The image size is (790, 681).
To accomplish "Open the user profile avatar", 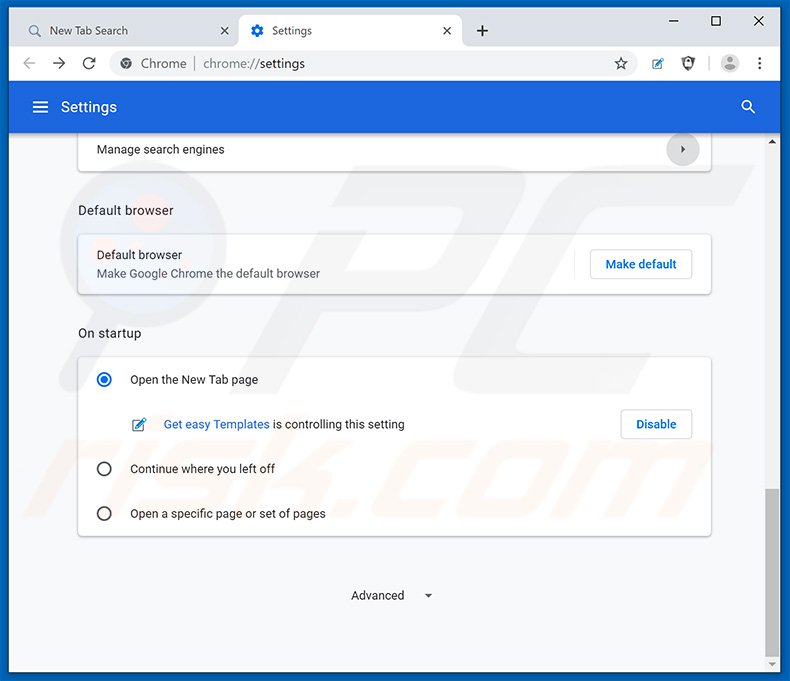I will [730, 63].
